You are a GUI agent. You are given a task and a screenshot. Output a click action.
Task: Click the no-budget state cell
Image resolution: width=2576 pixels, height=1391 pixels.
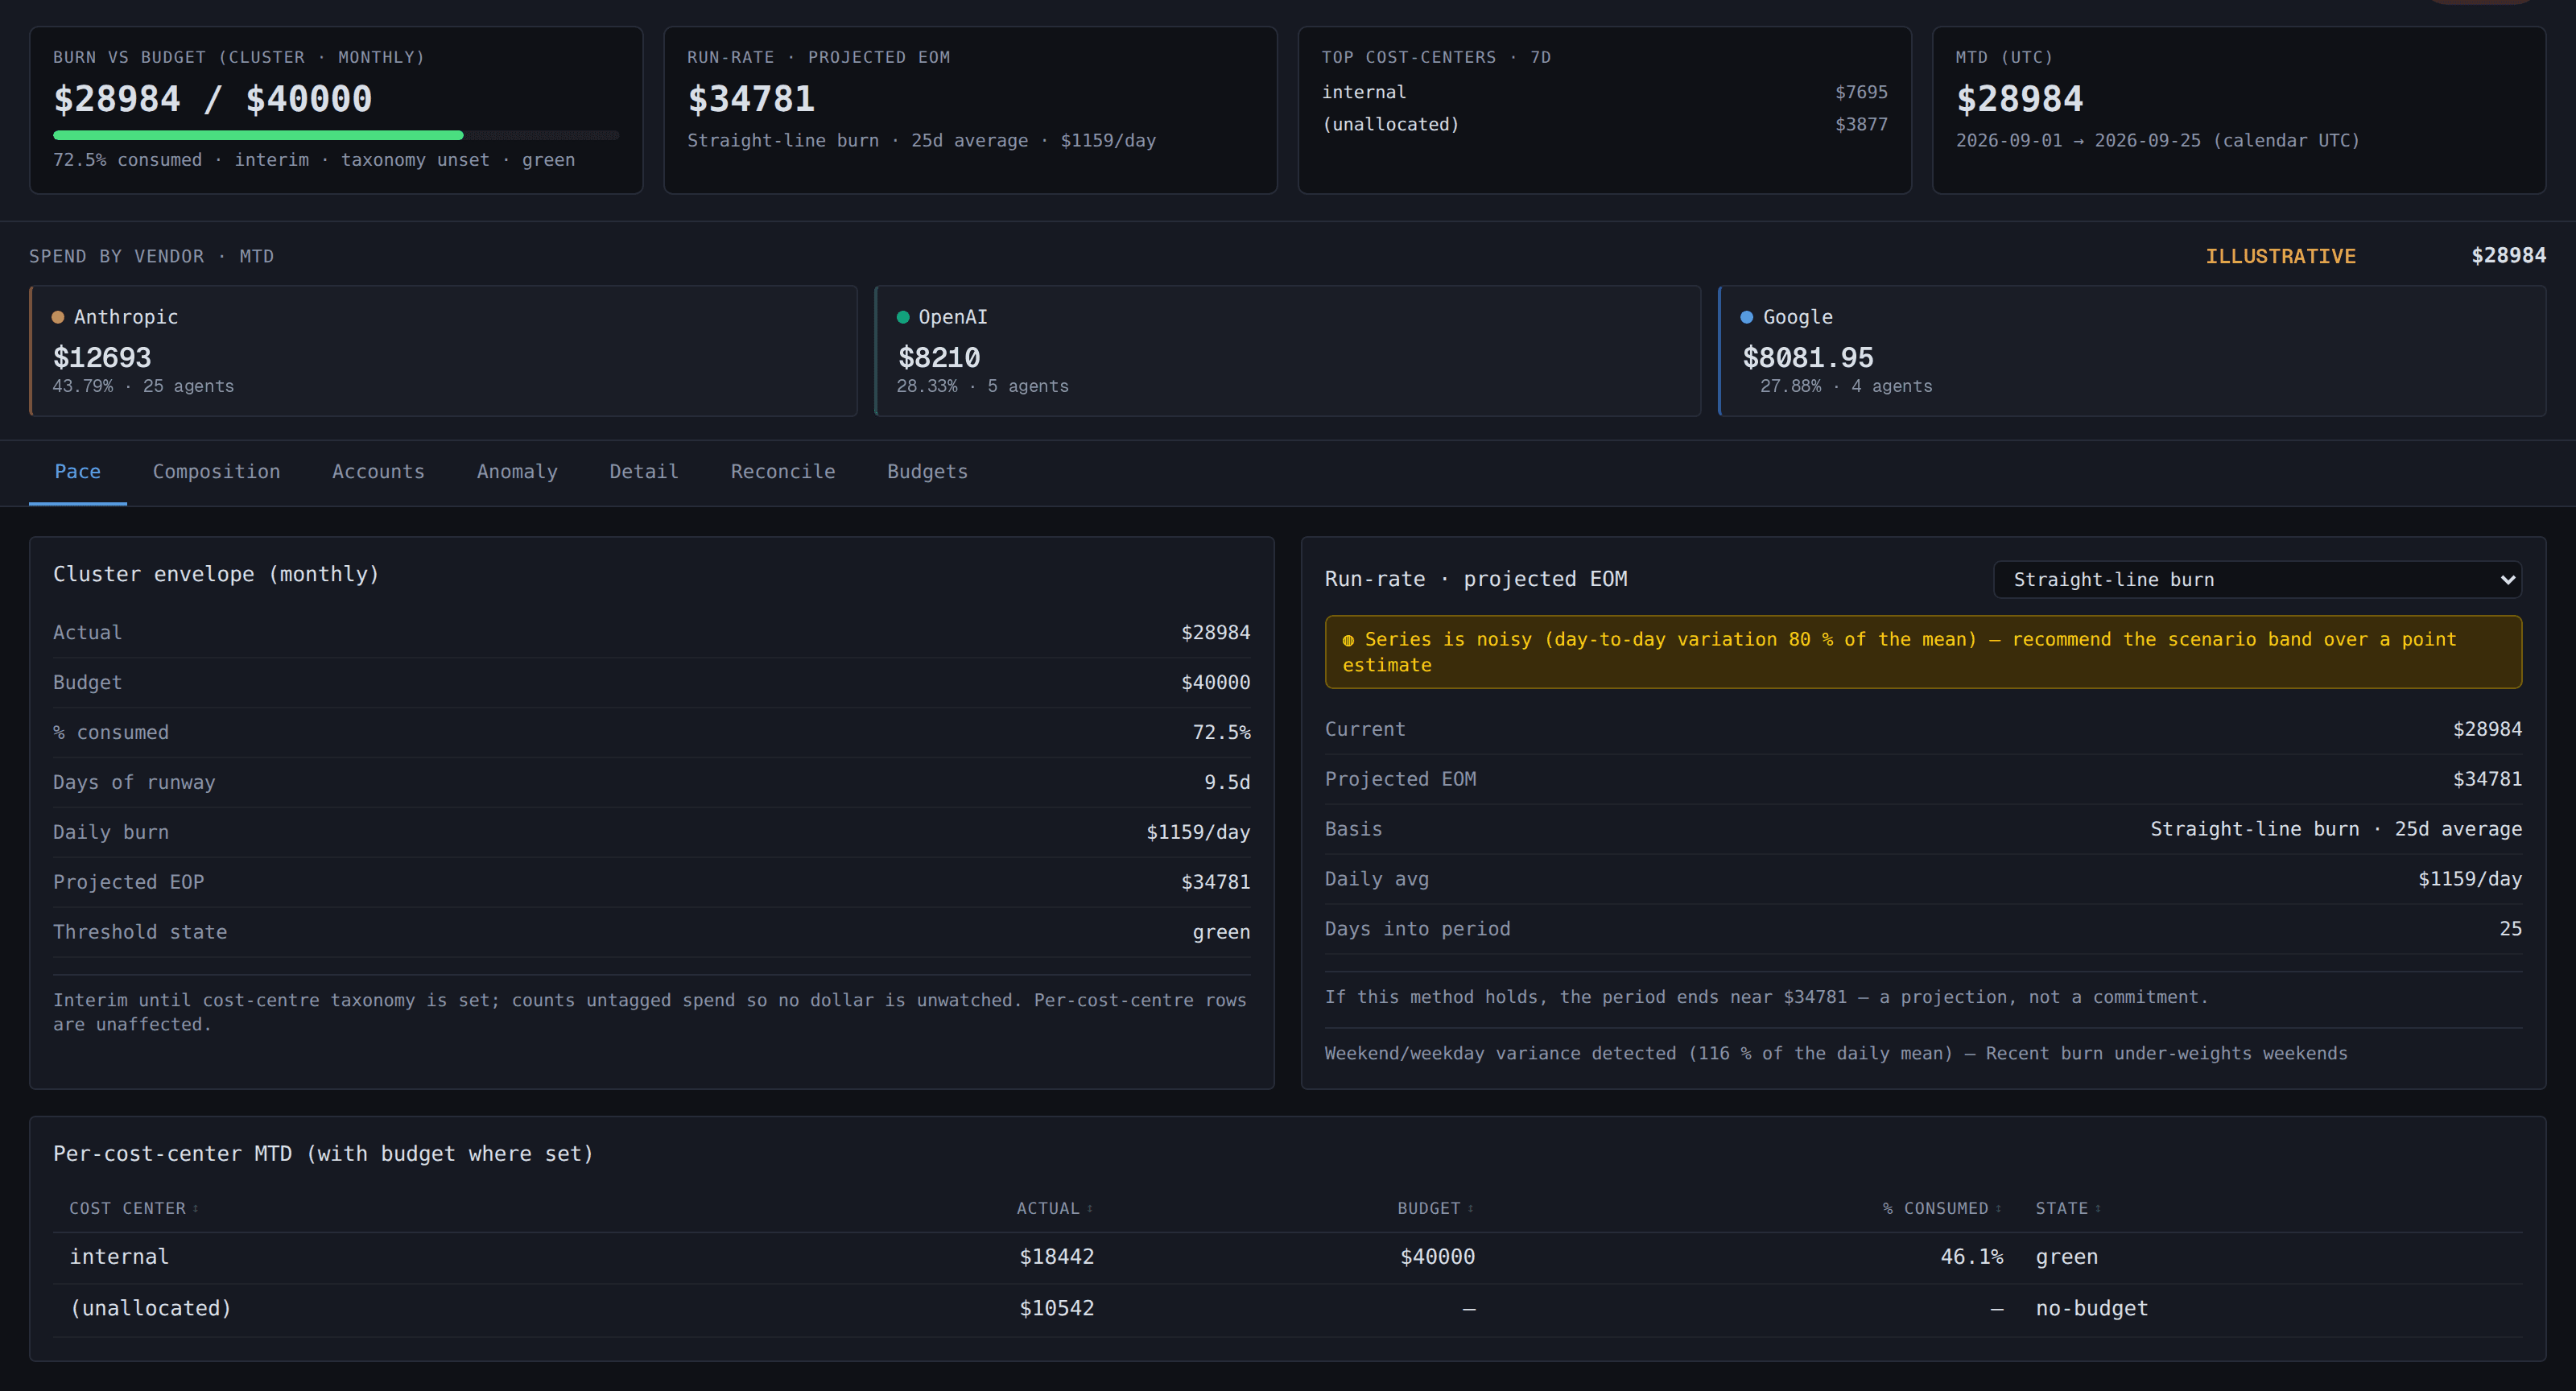click(x=2092, y=1309)
